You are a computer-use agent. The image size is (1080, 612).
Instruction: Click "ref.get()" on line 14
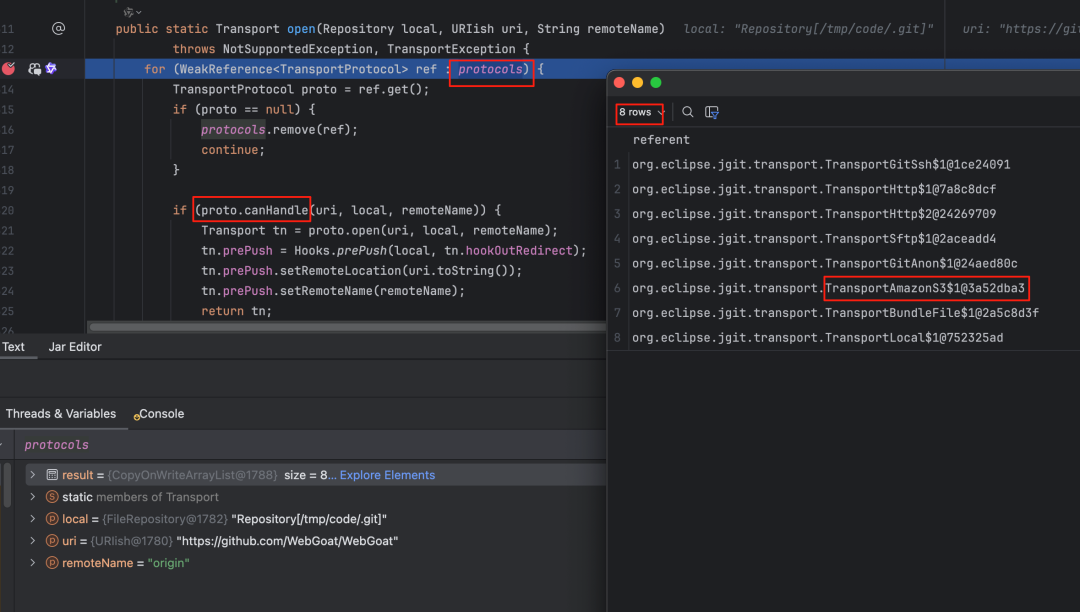click(x=390, y=89)
